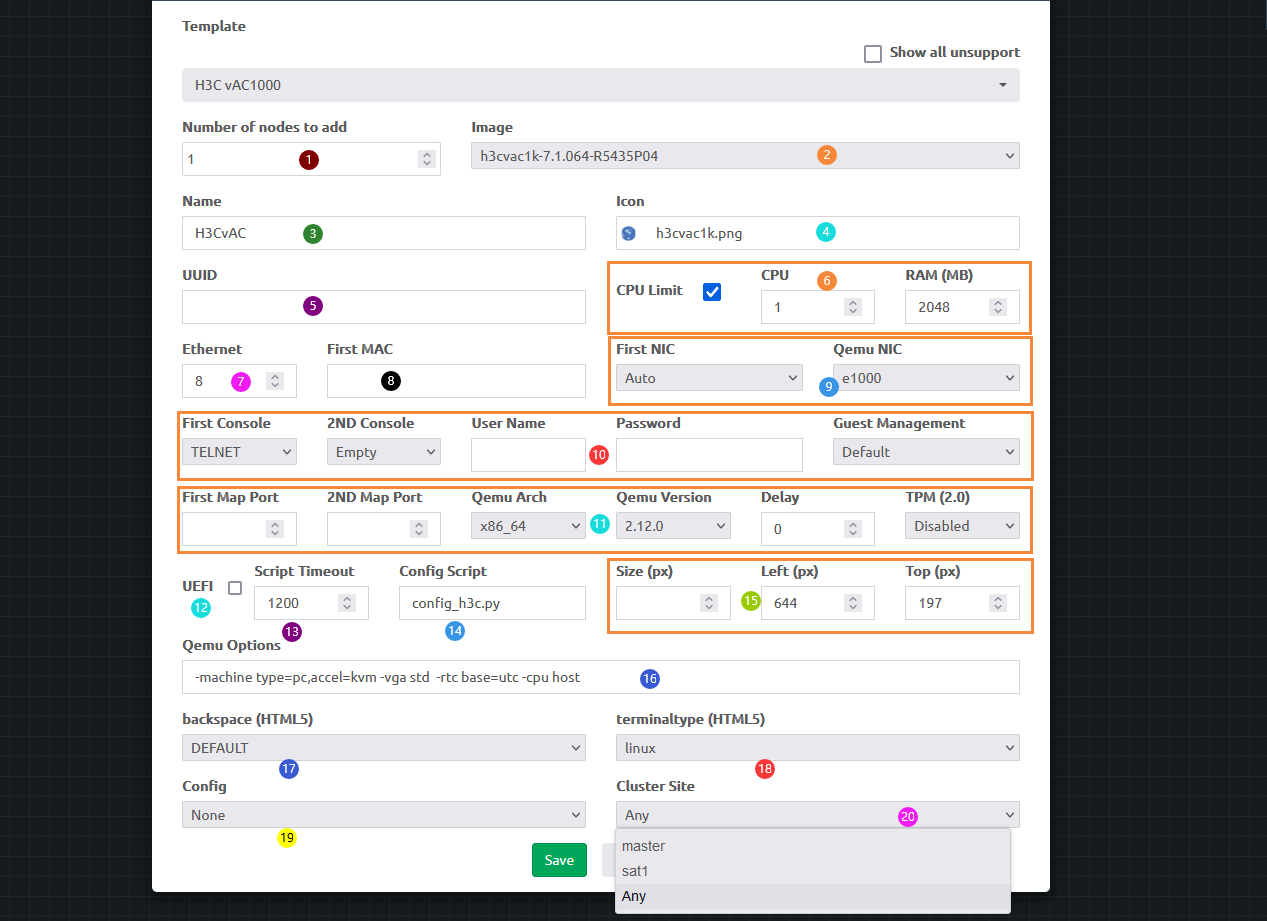The height and width of the screenshot is (921, 1267).
Task: Open the Qemu NIC dropdown set to e1000
Action: [926, 378]
